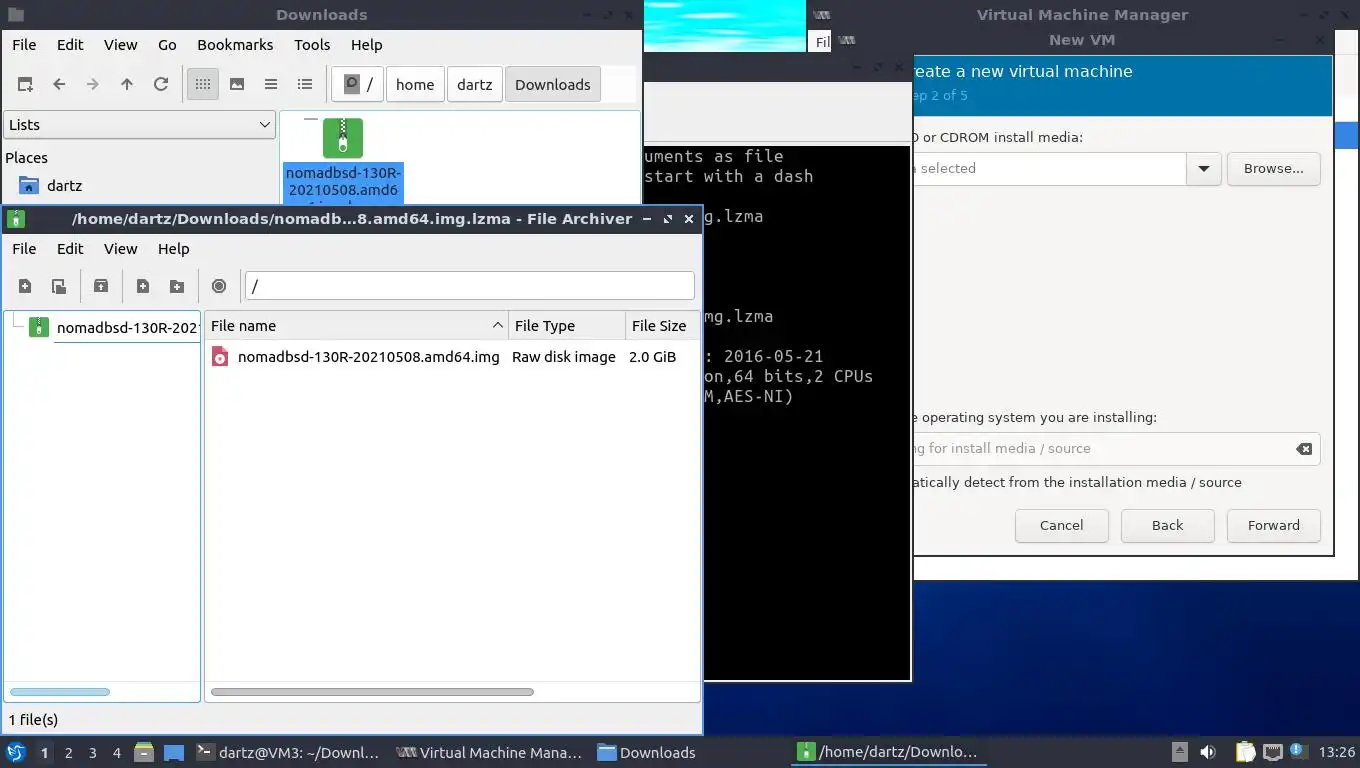Click tree pane horizontal scrollbar in Archiver

click(60, 692)
